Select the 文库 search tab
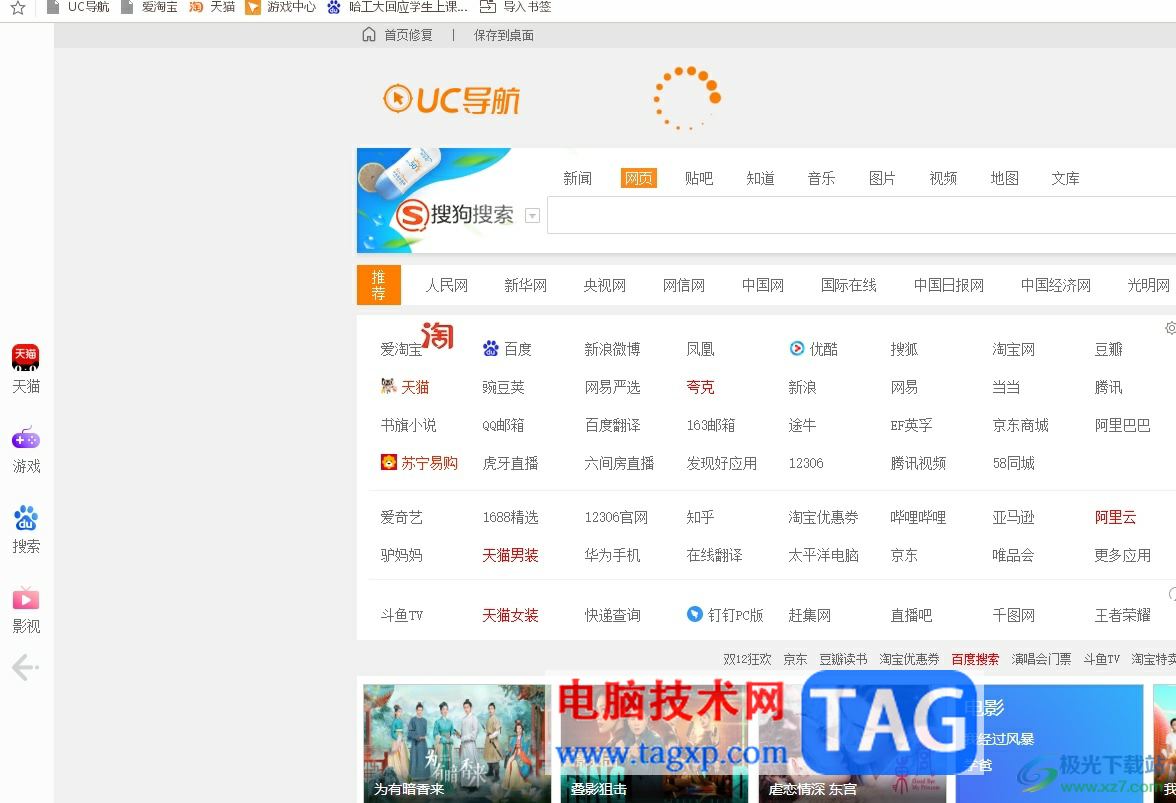The width and height of the screenshot is (1176, 803). coord(1065,178)
